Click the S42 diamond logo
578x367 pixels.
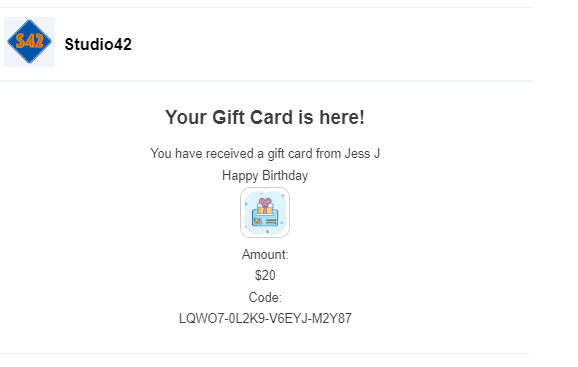pyautogui.click(x=29, y=42)
